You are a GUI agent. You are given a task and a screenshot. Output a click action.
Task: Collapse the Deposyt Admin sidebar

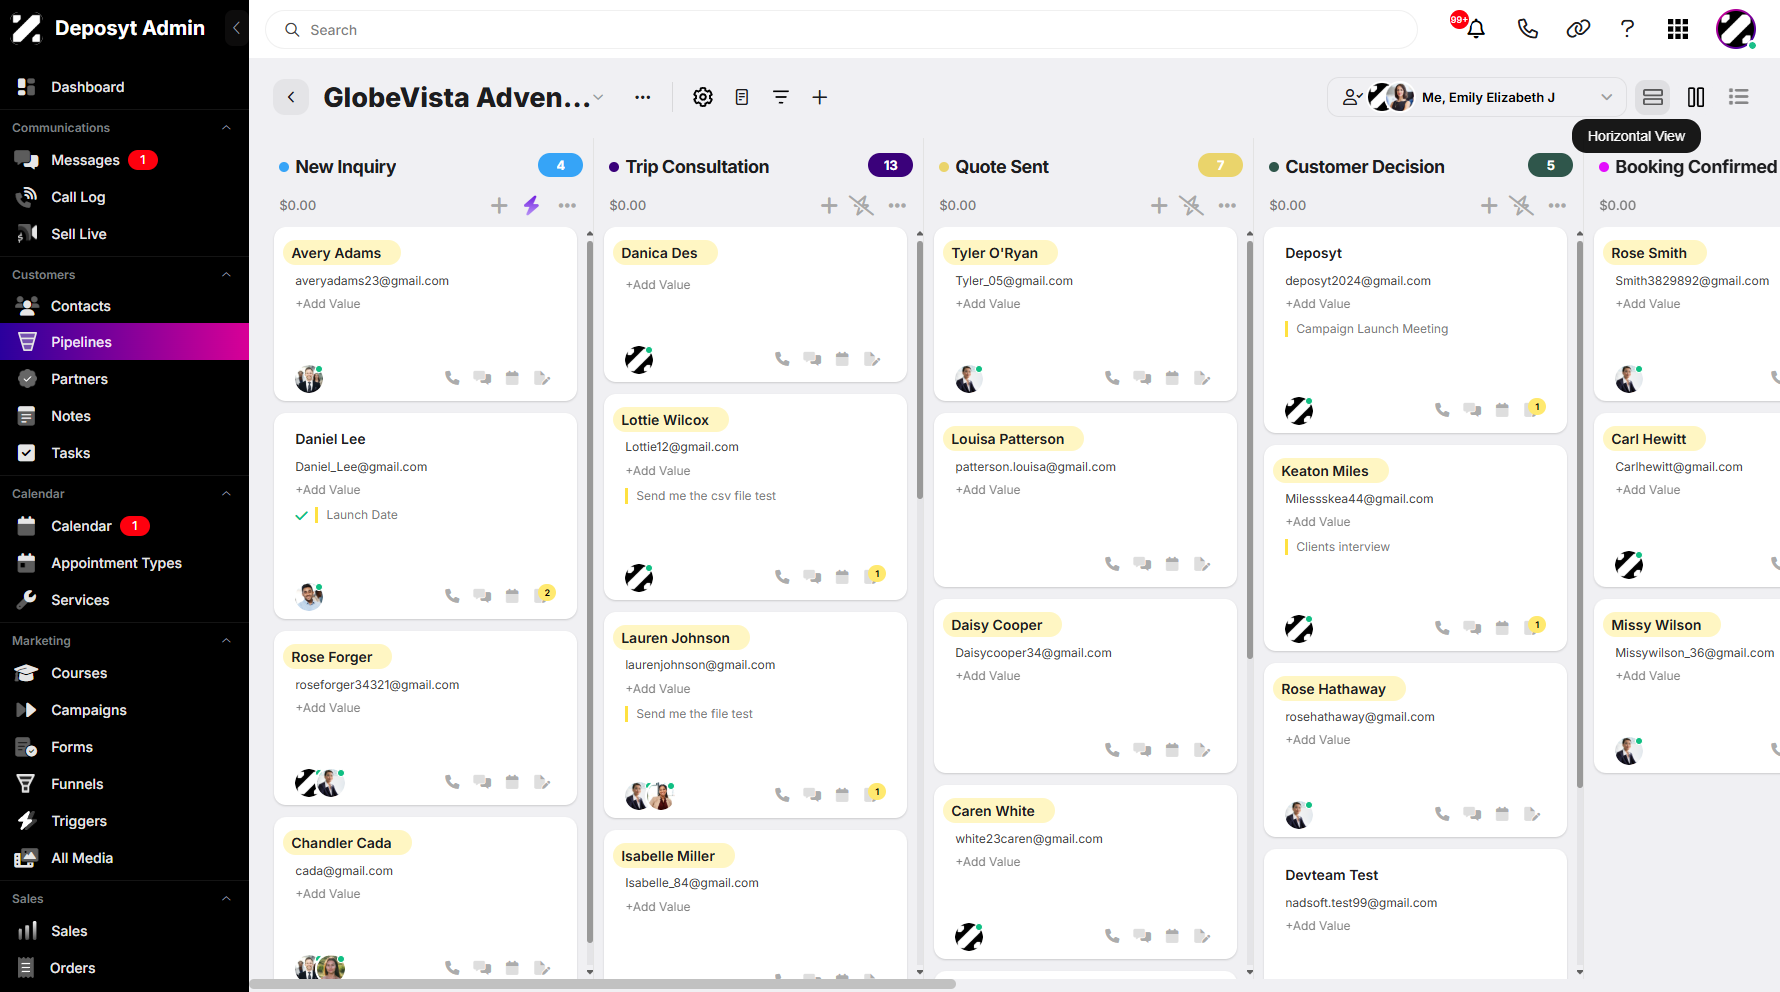click(x=236, y=28)
